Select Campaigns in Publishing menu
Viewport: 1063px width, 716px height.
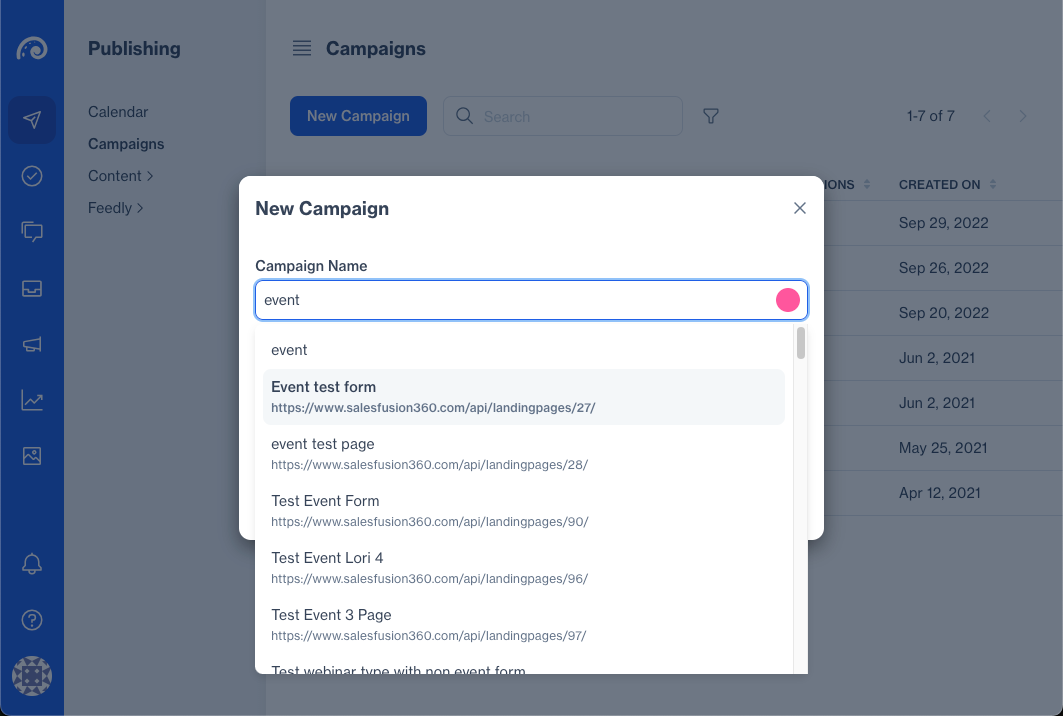[x=126, y=144]
